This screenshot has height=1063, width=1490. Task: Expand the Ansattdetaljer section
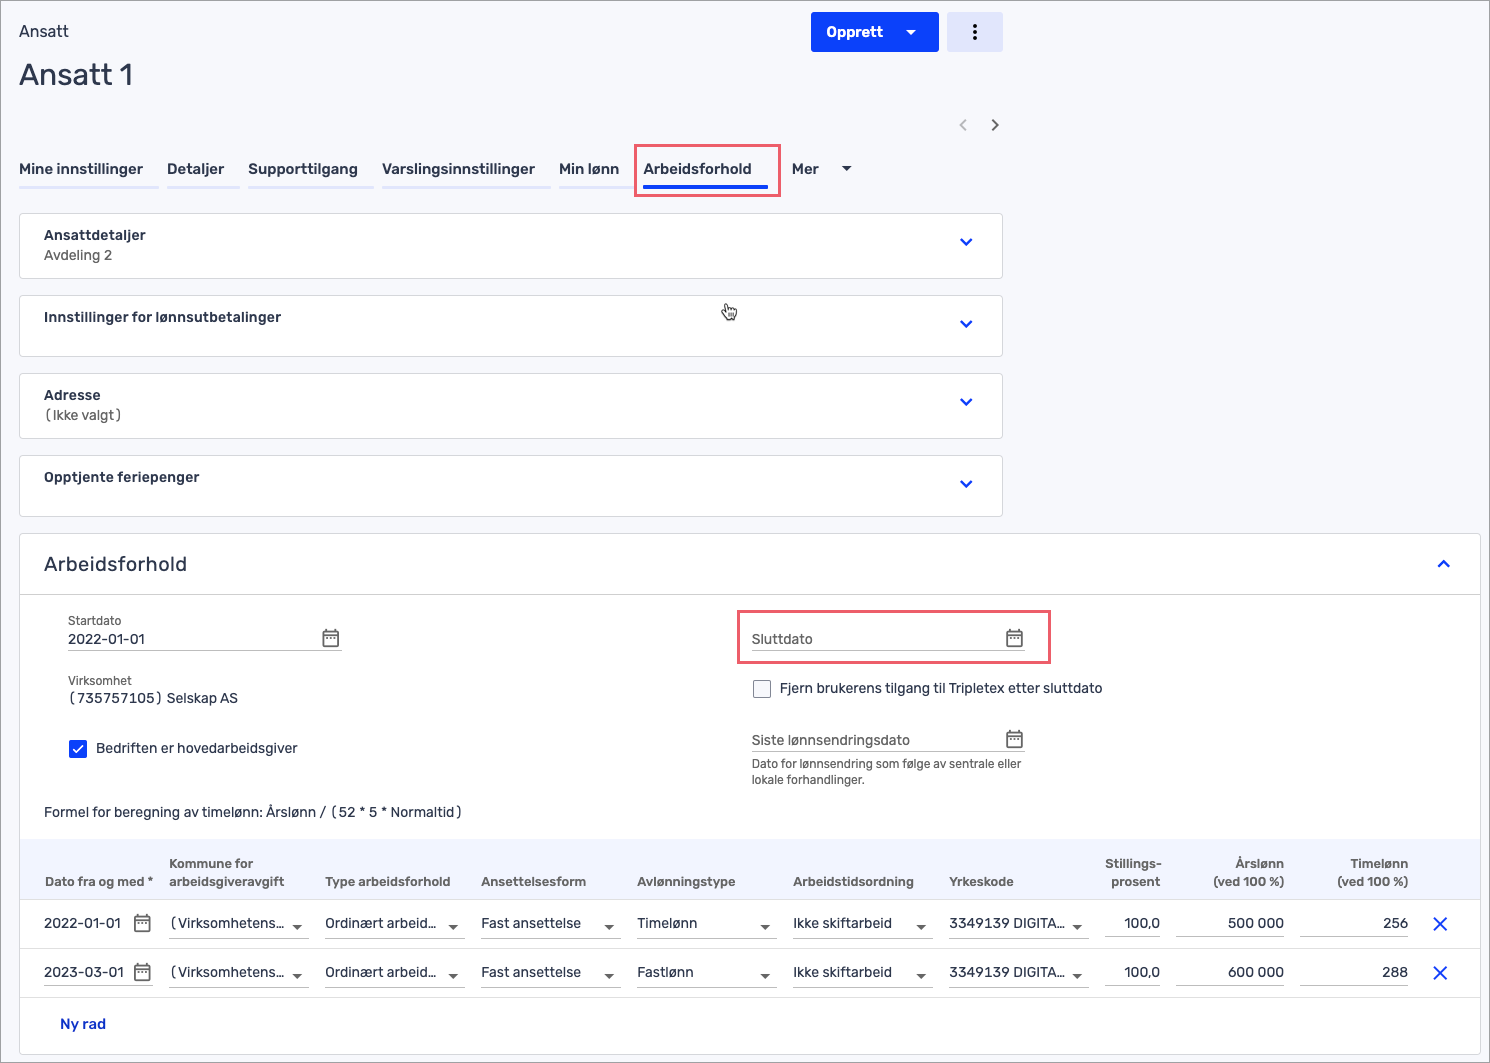[x=966, y=242]
